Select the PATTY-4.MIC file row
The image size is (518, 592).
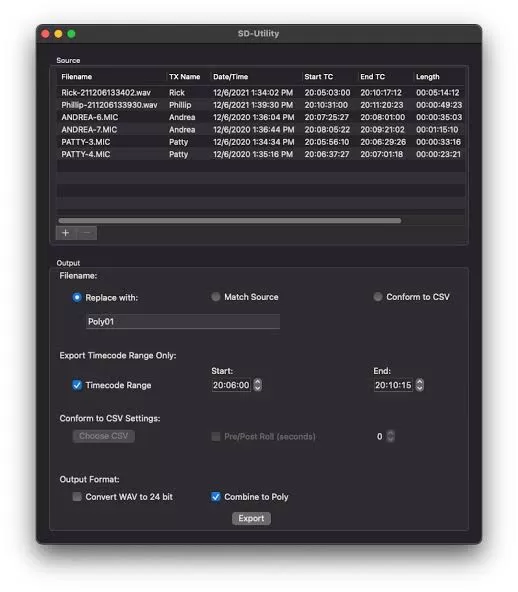(x=261, y=154)
